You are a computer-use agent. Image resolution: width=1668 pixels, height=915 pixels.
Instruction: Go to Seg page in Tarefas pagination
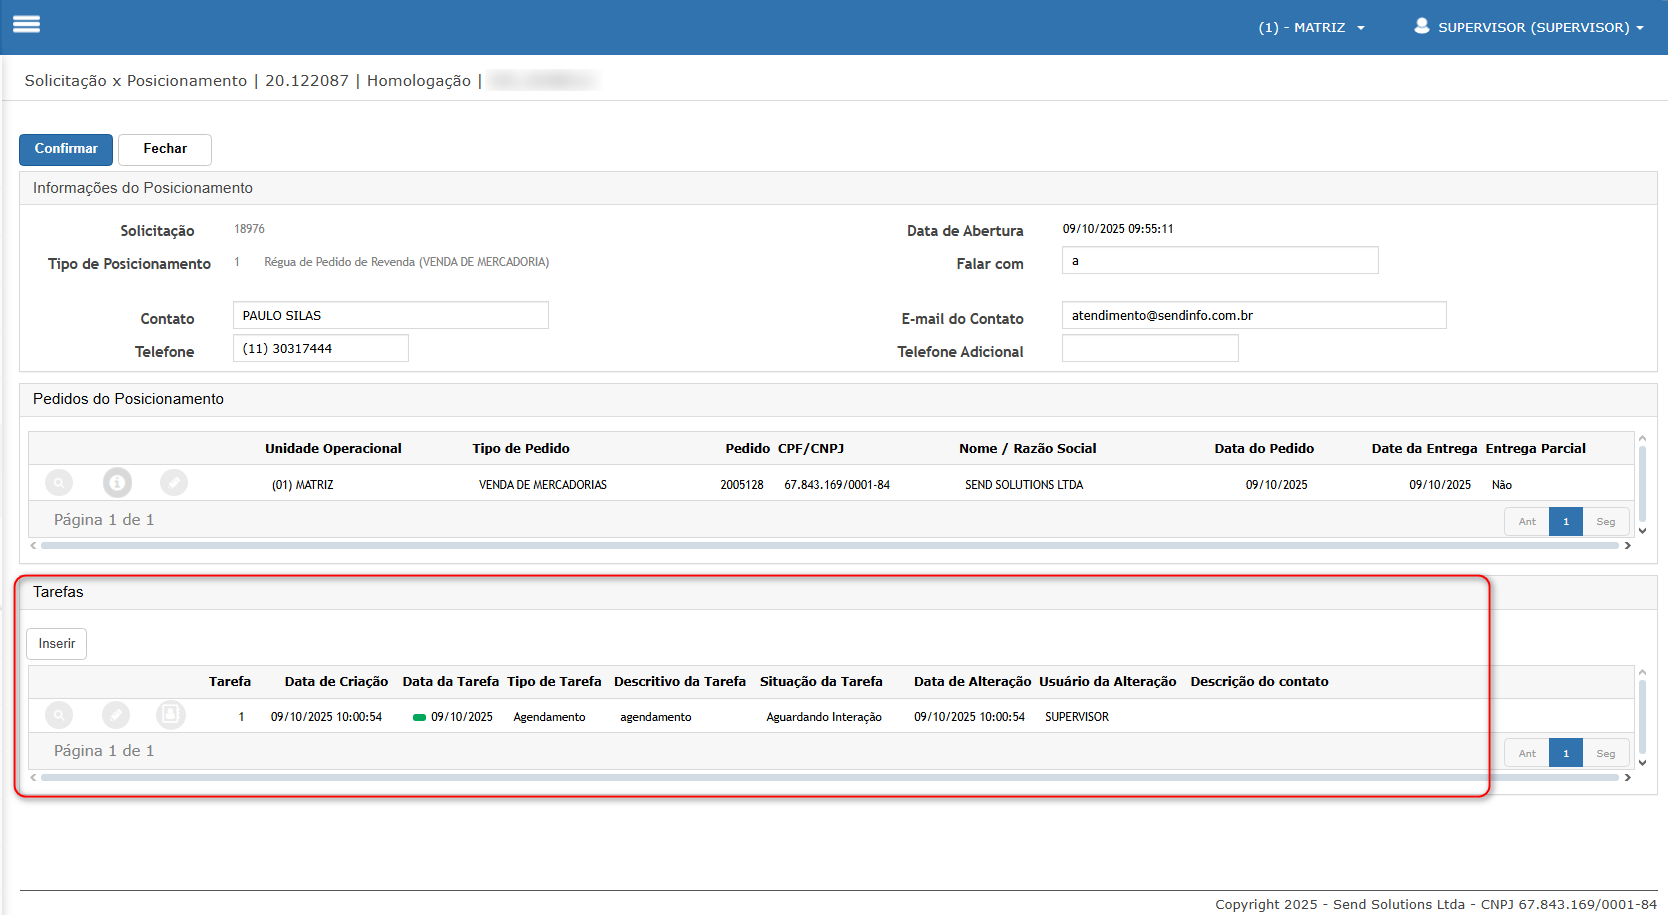pos(1605,754)
